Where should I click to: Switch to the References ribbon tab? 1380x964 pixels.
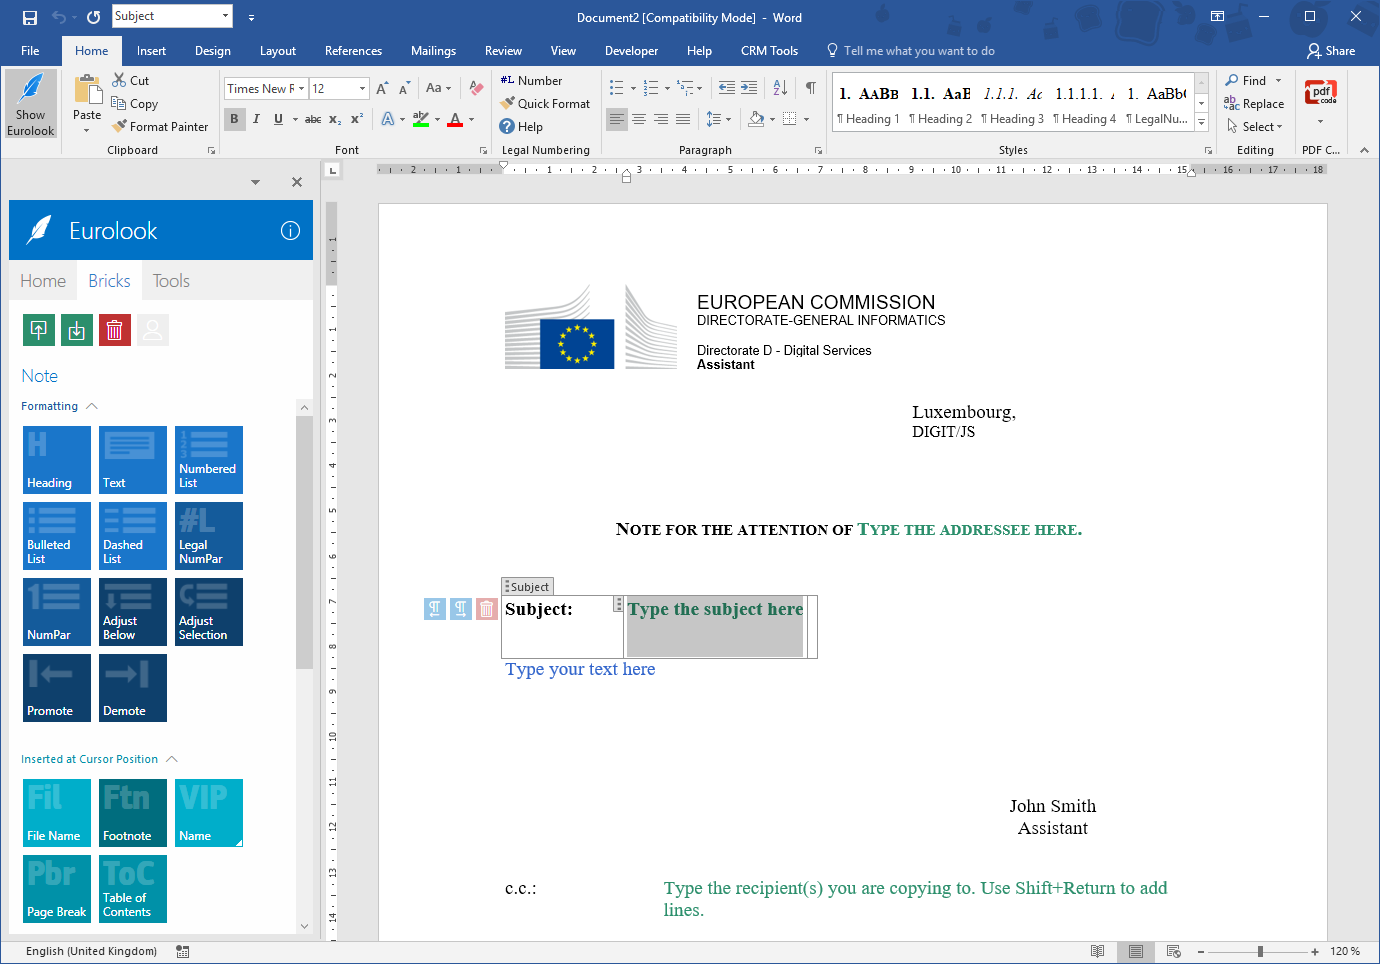[x=353, y=51]
